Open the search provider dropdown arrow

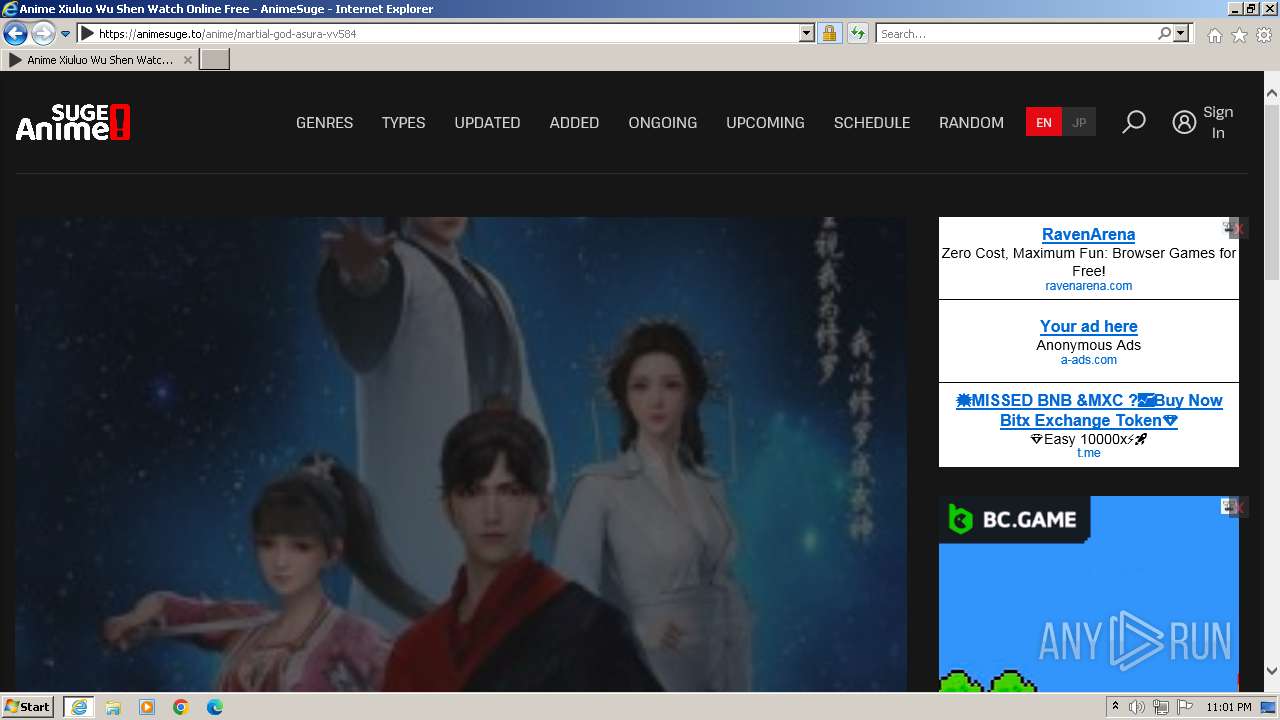(1181, 33)
